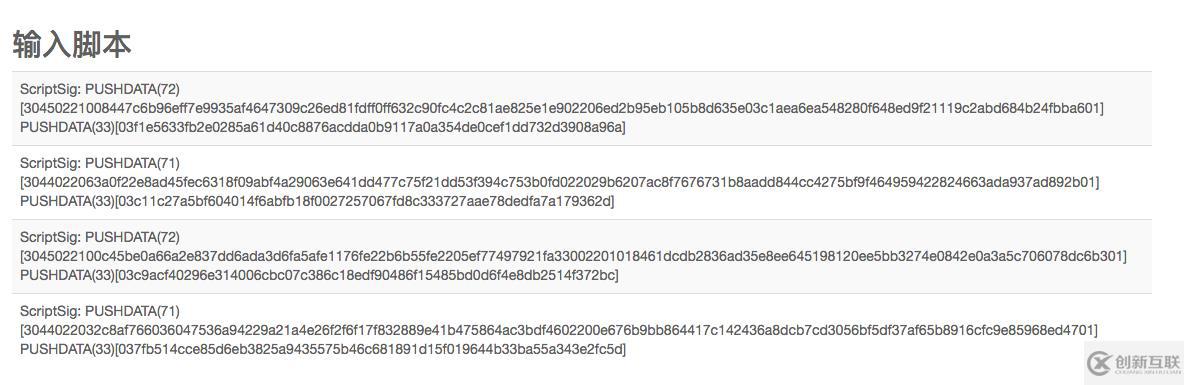
Task: Select the signature hex starting 3045022100c45be0
Action: (573, 256)
